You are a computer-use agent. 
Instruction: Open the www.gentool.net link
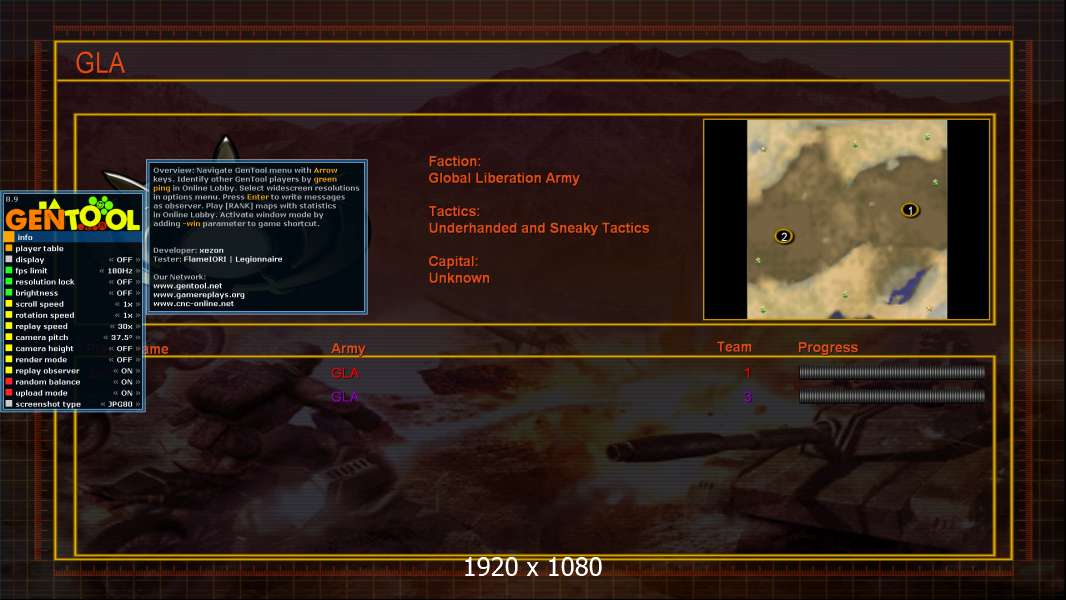tap(188, 286)
